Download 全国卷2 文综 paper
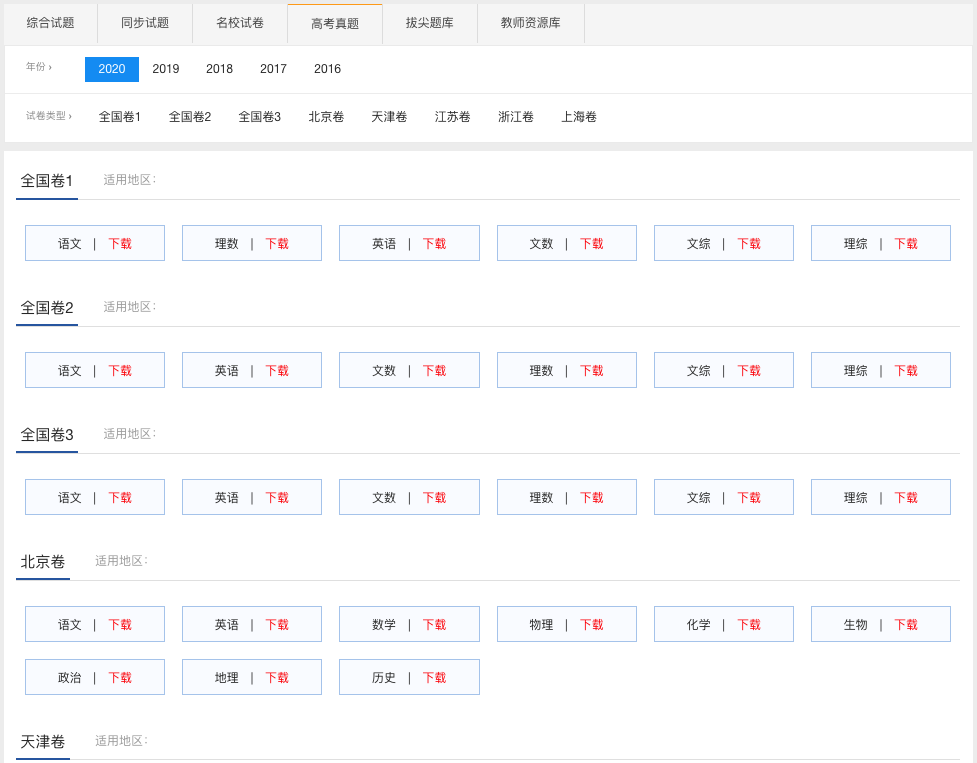This screenshot has width=977, height=763. [x=749, y=371]
